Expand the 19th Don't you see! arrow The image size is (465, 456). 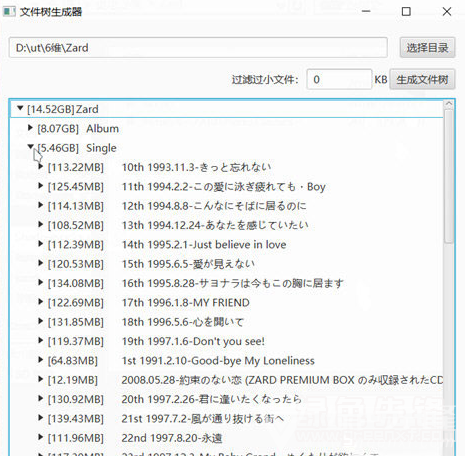pos(40,340)
